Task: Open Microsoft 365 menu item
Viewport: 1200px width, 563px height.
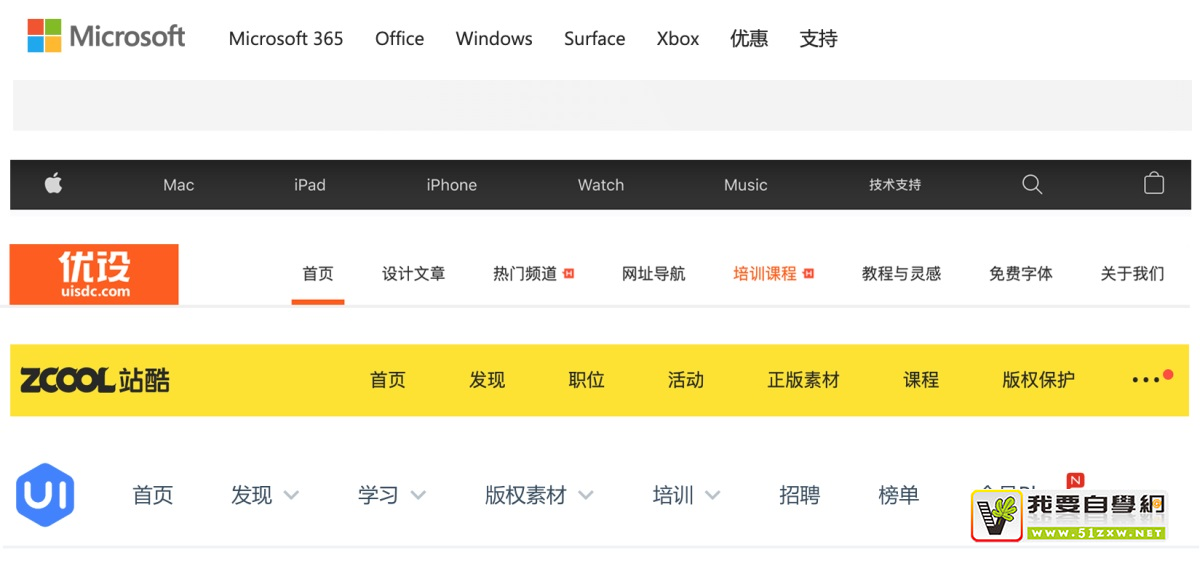Action: coord(286,39)
